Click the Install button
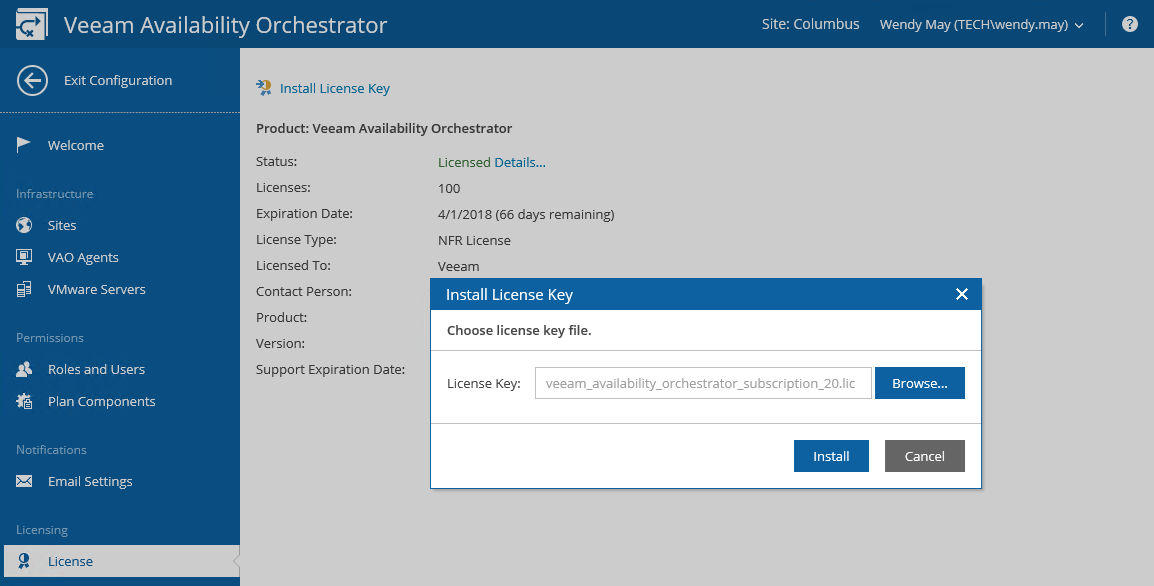 831,456
